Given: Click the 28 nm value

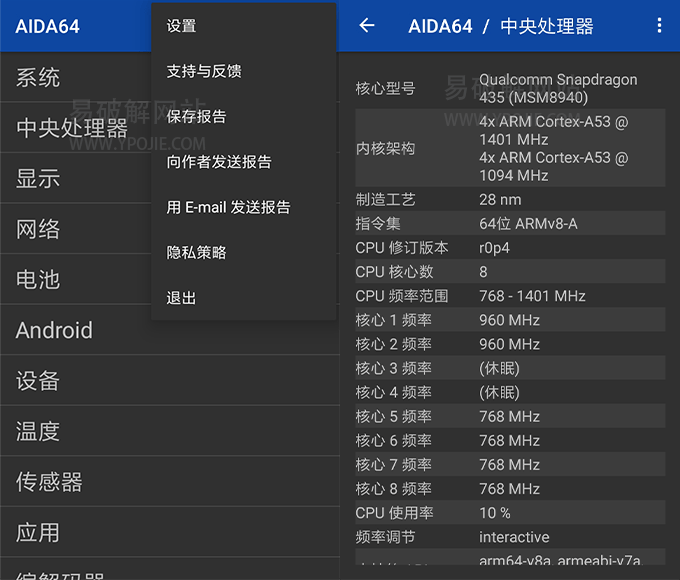Looking at the screenshot, I should [x=500, y=200].
